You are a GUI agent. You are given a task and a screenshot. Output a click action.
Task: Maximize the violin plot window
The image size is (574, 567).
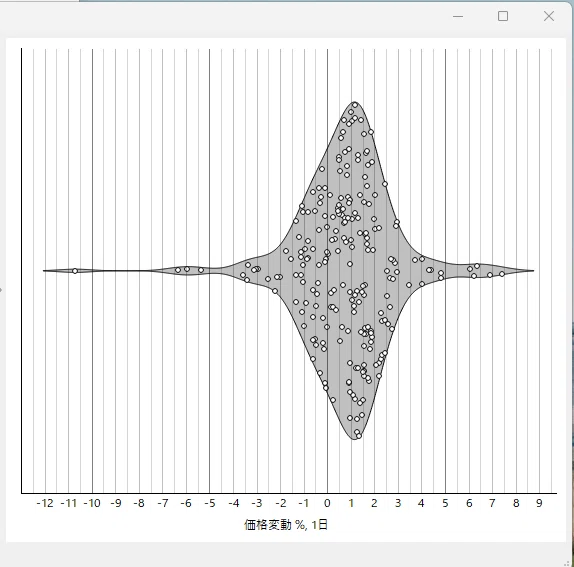click(x=503, y=16)
